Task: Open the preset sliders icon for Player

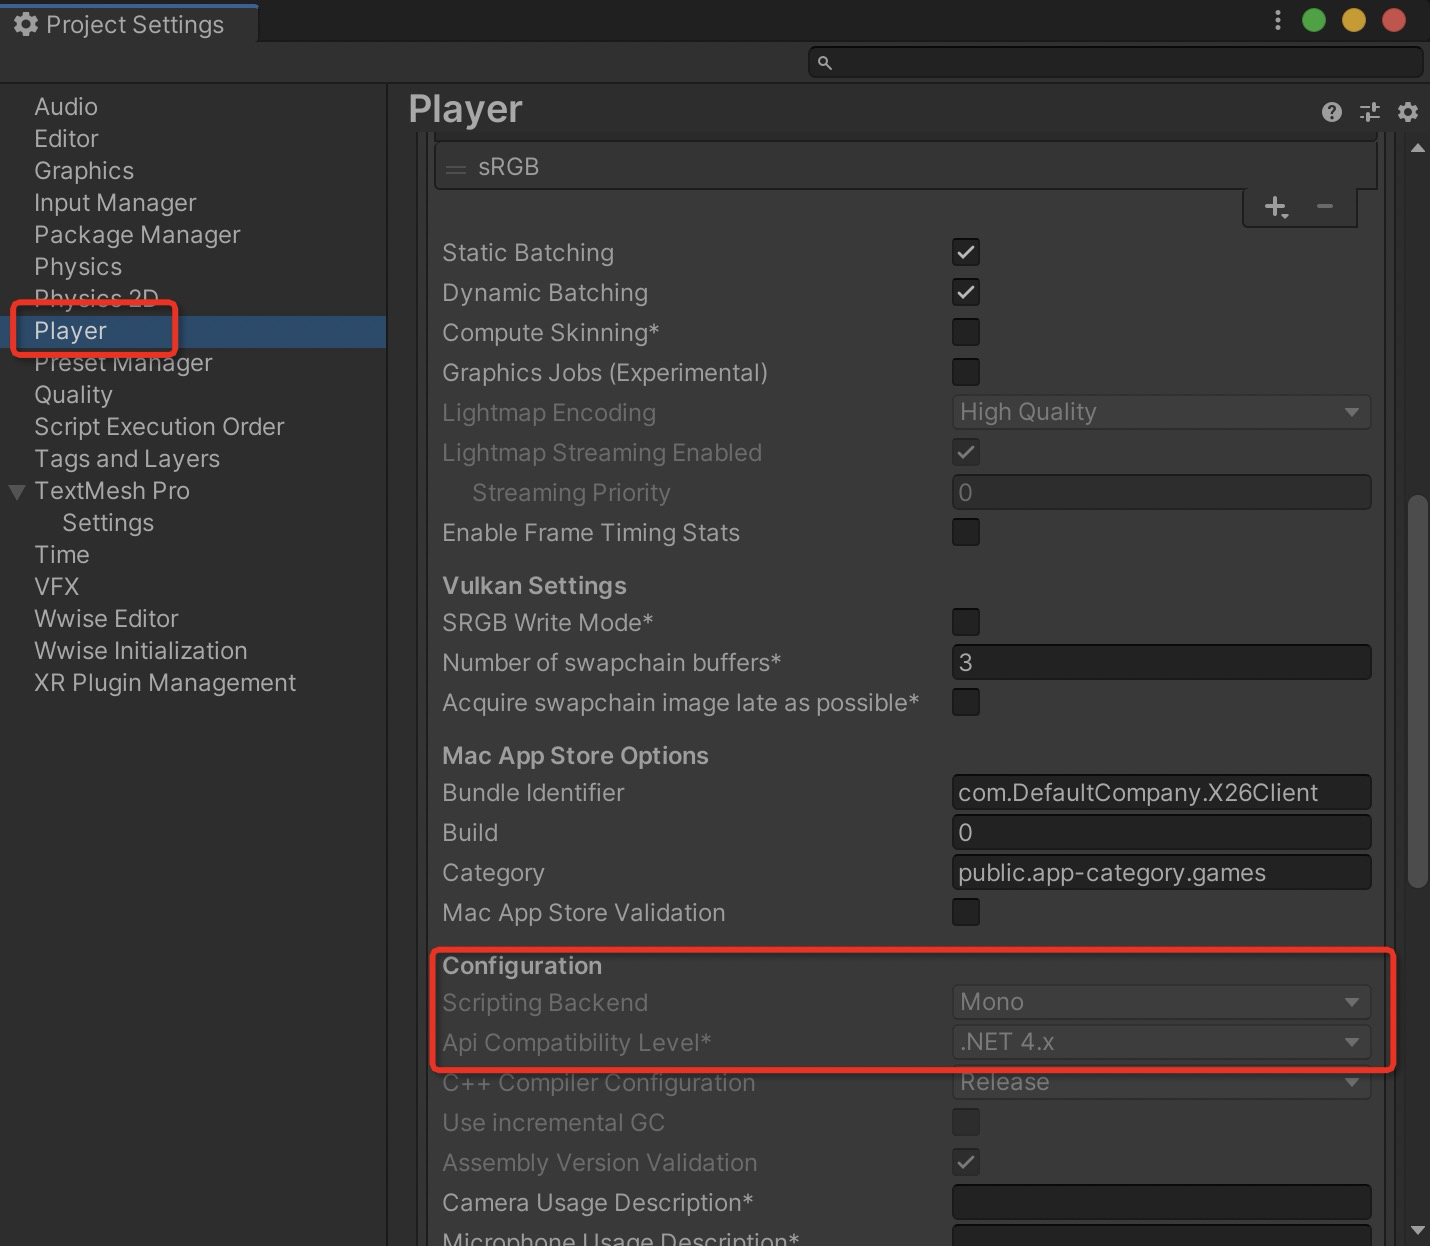Action: point(1370,112)
